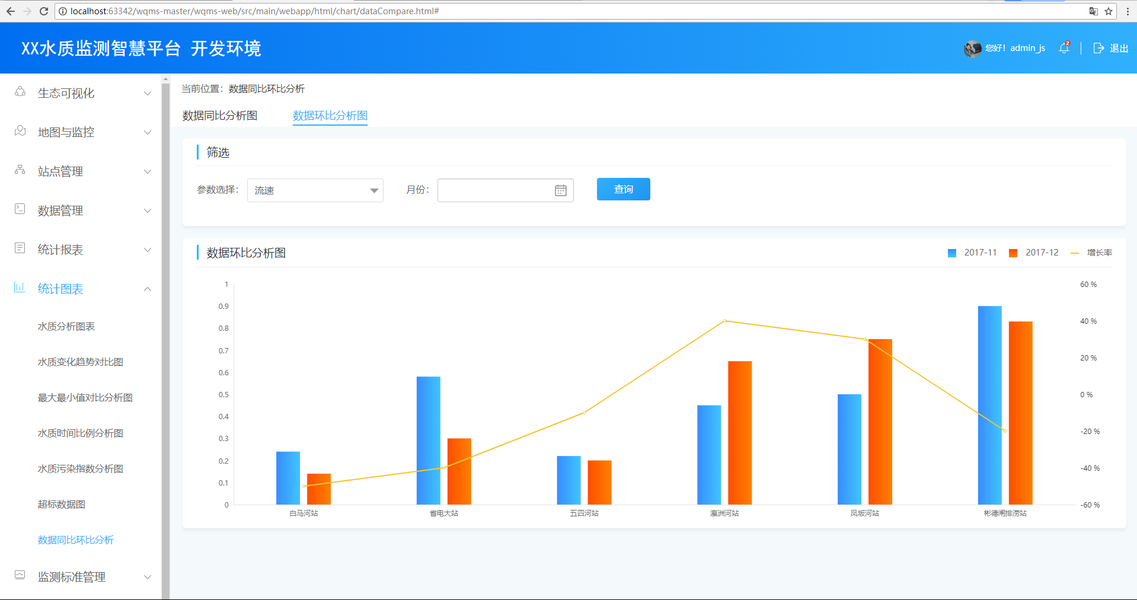
Task: Toggle the 增长率 legend line
Action: tap(1091, 252)
